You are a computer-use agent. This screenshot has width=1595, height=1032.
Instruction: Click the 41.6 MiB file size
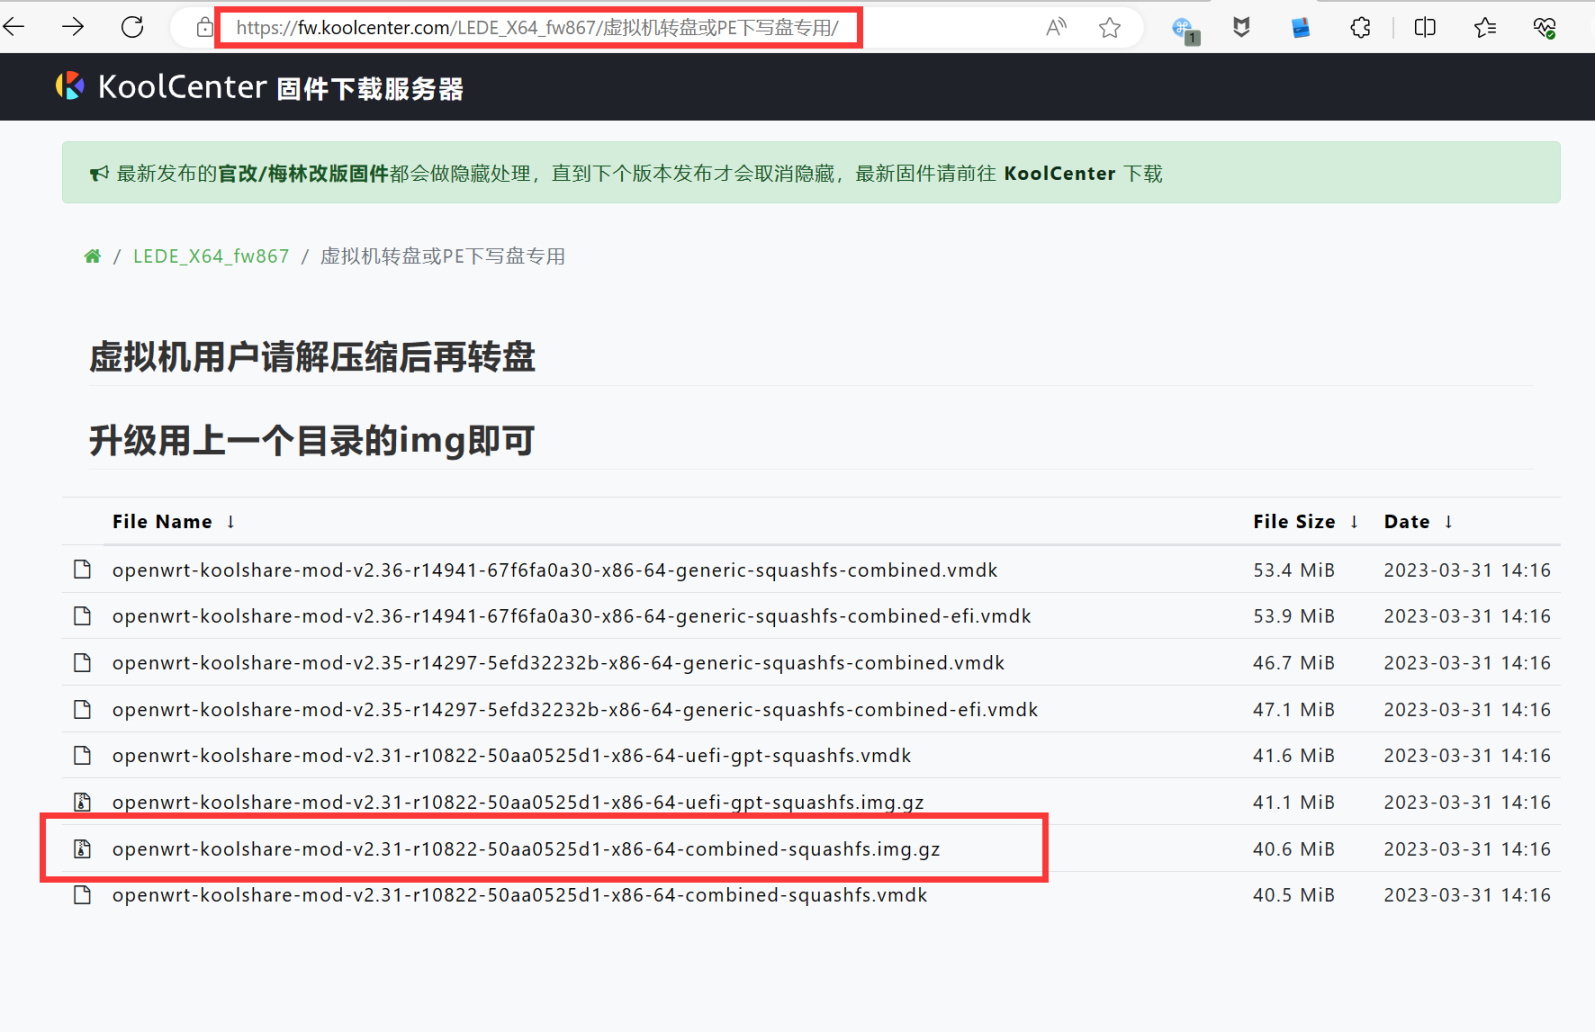(1294, 756)
